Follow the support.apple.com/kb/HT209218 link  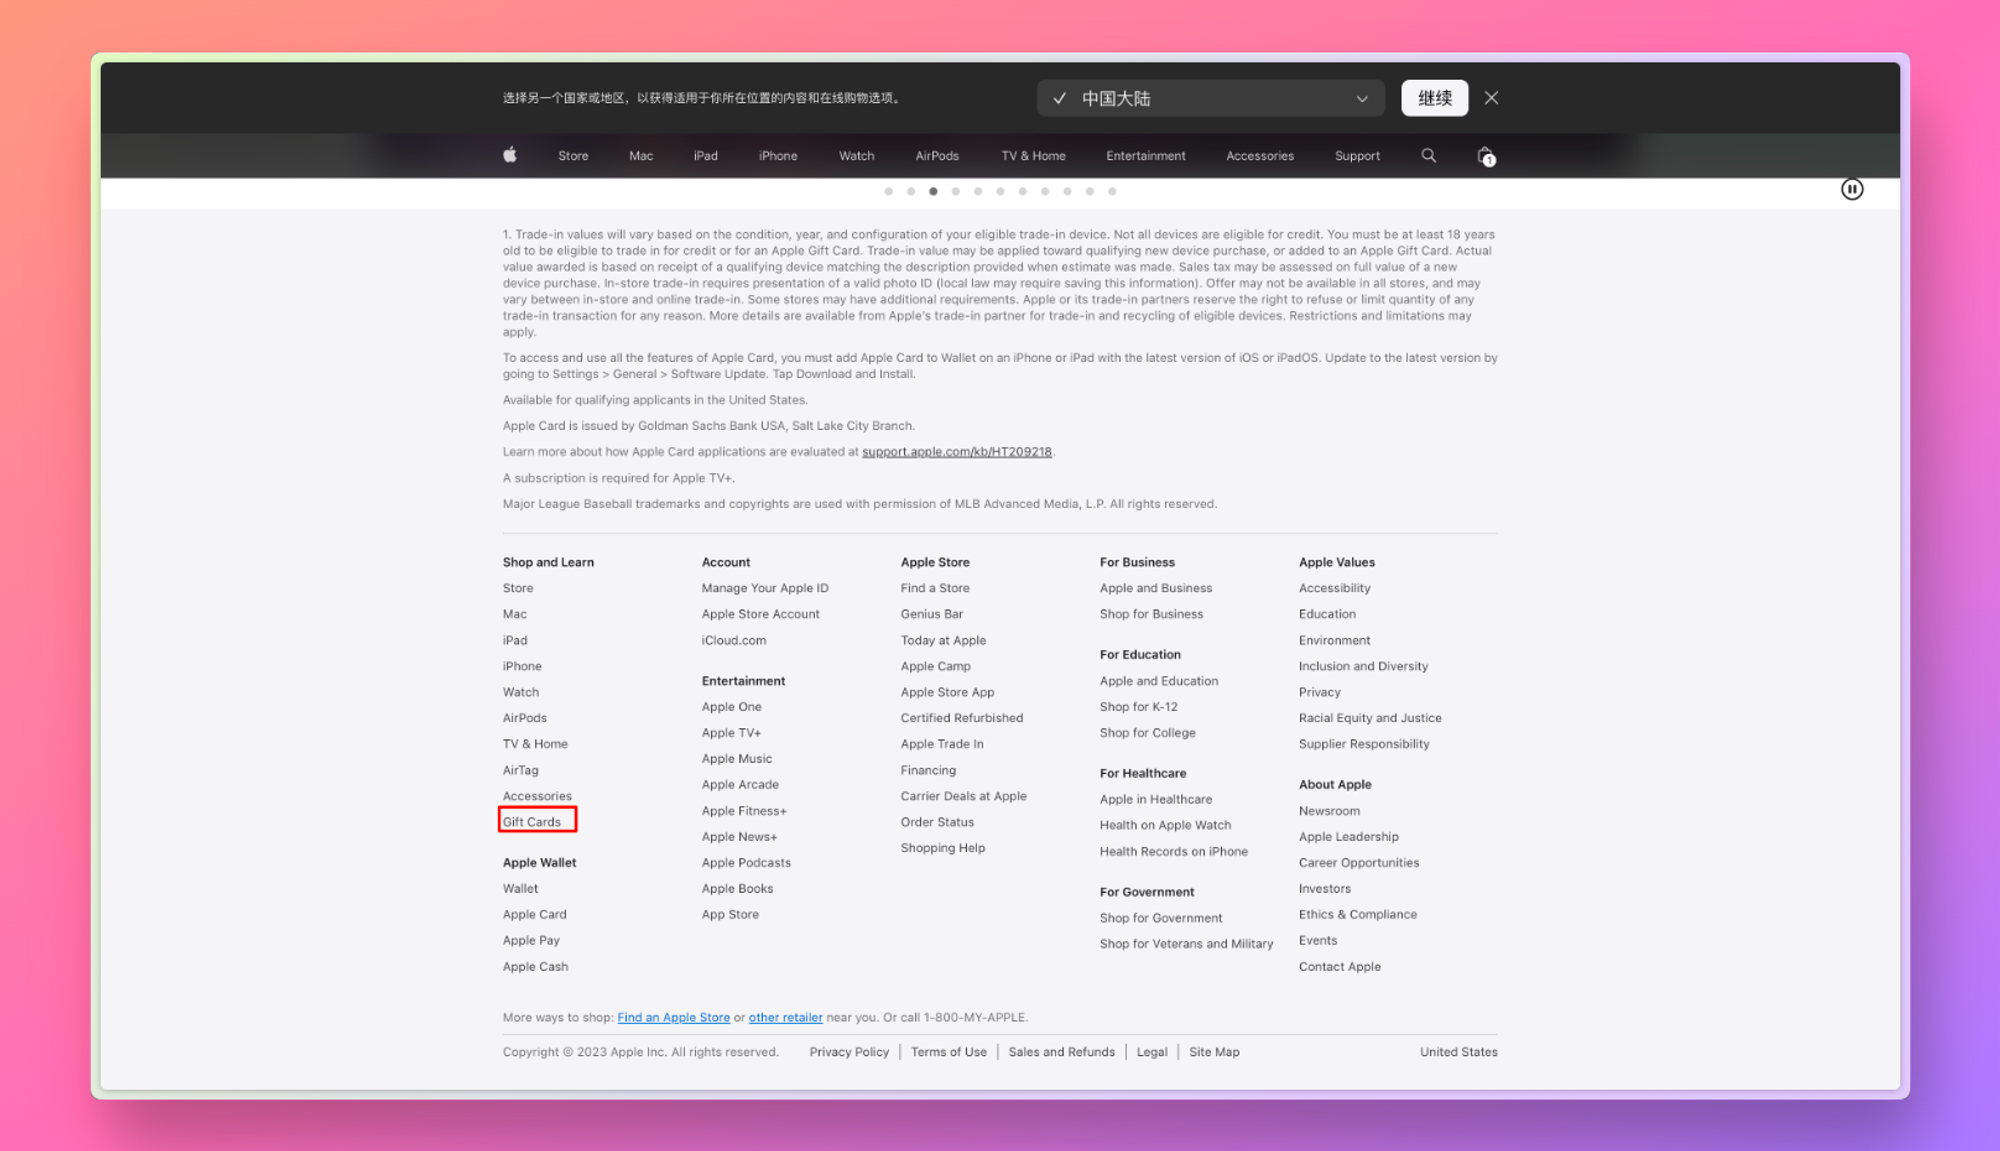957,452
